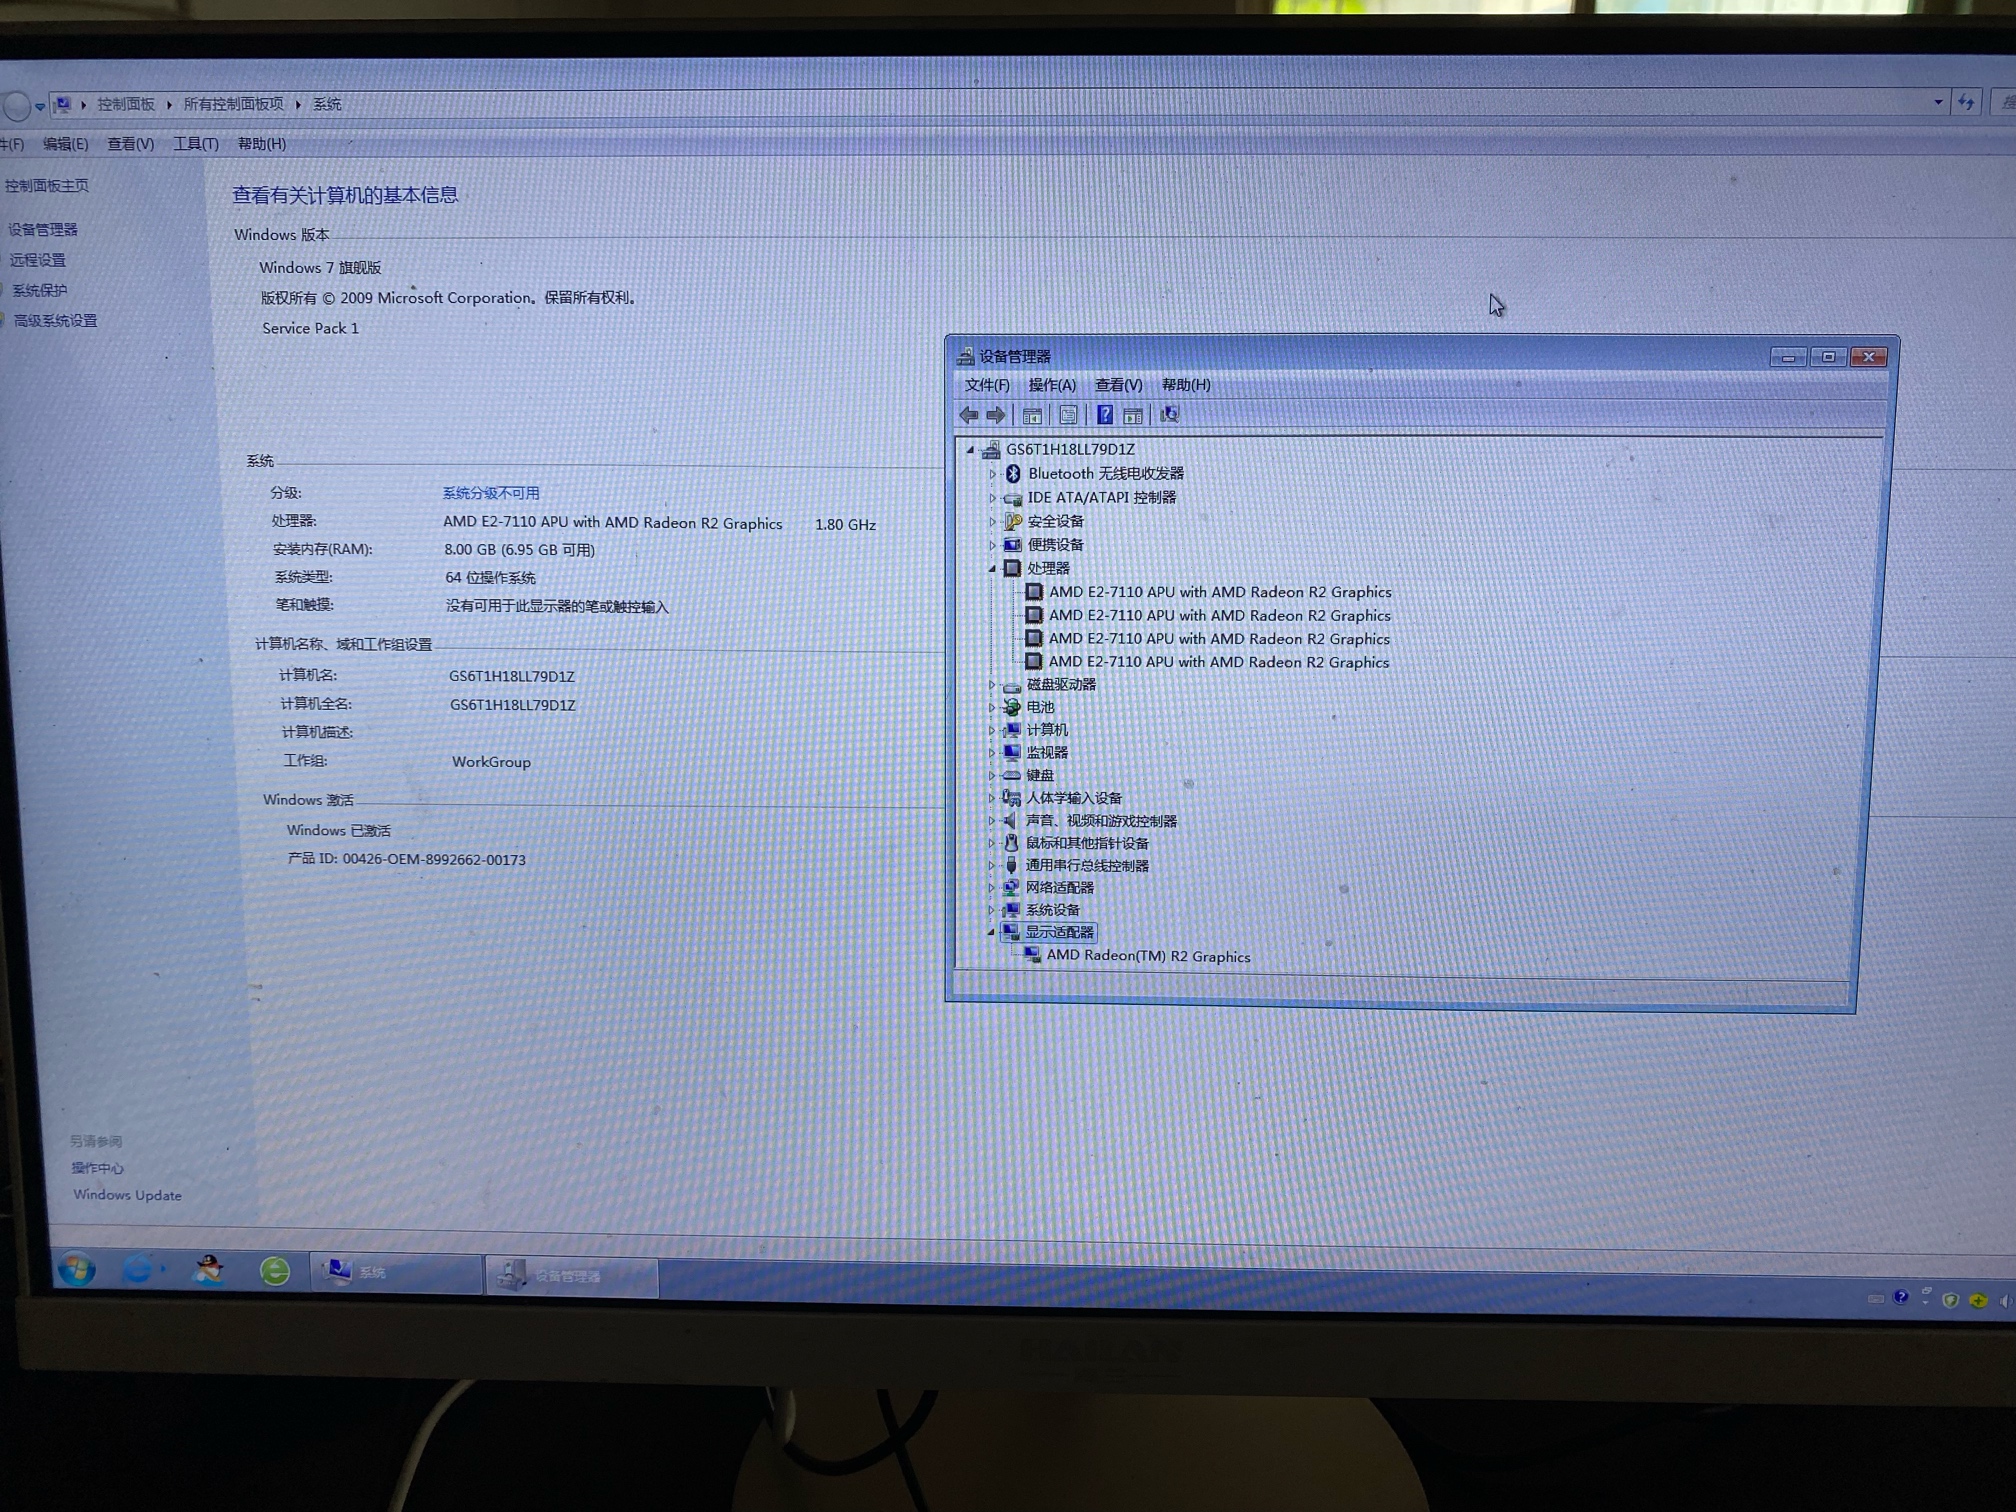Screen dimensions: 2016x1512
Task: Open QQ penguin icon on taskbar
Action: coord(208,1270)
